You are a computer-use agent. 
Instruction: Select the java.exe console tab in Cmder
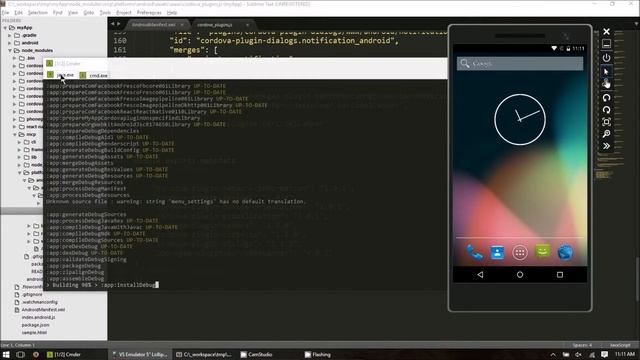61,75
